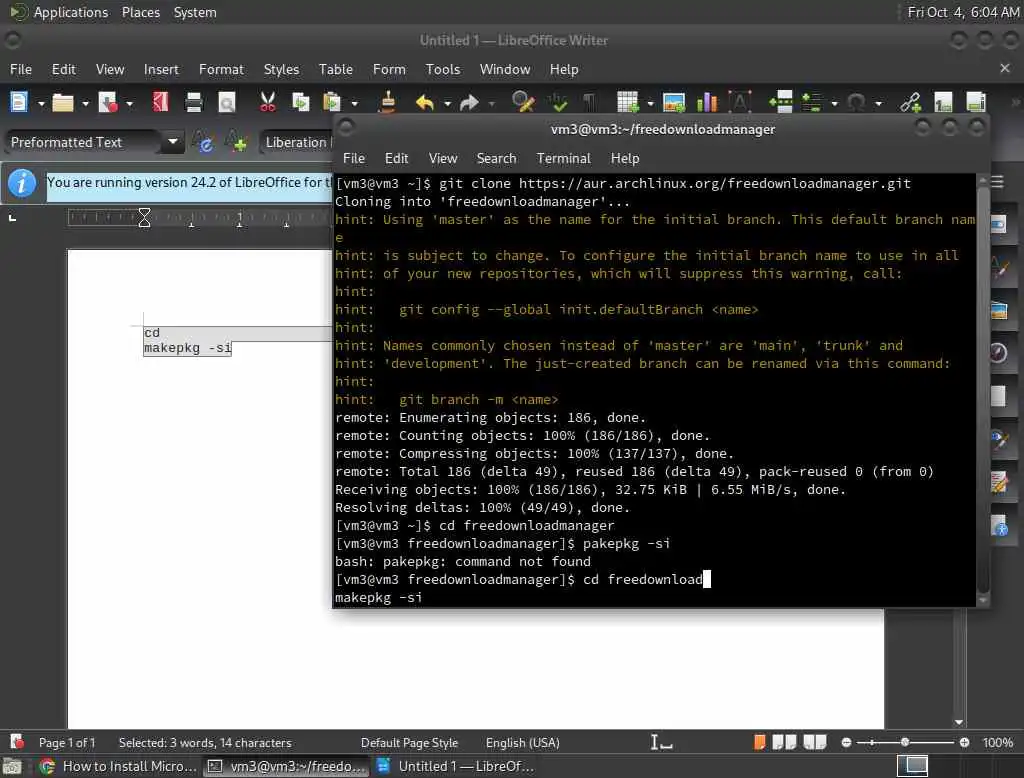Expand the Undo history dropdown arrow

447,103
